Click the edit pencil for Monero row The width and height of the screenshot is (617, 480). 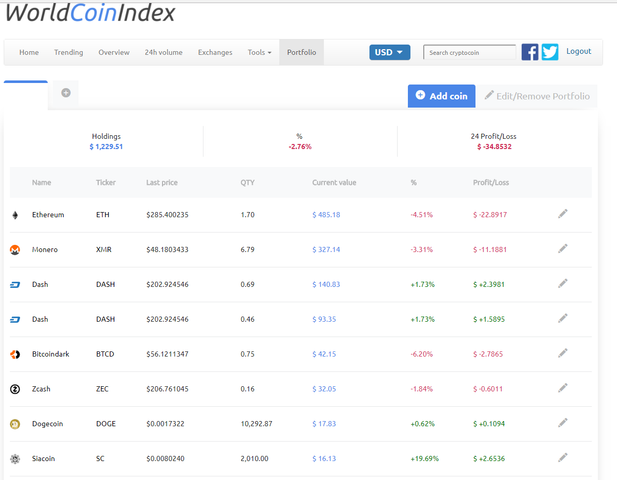[563, 249]
